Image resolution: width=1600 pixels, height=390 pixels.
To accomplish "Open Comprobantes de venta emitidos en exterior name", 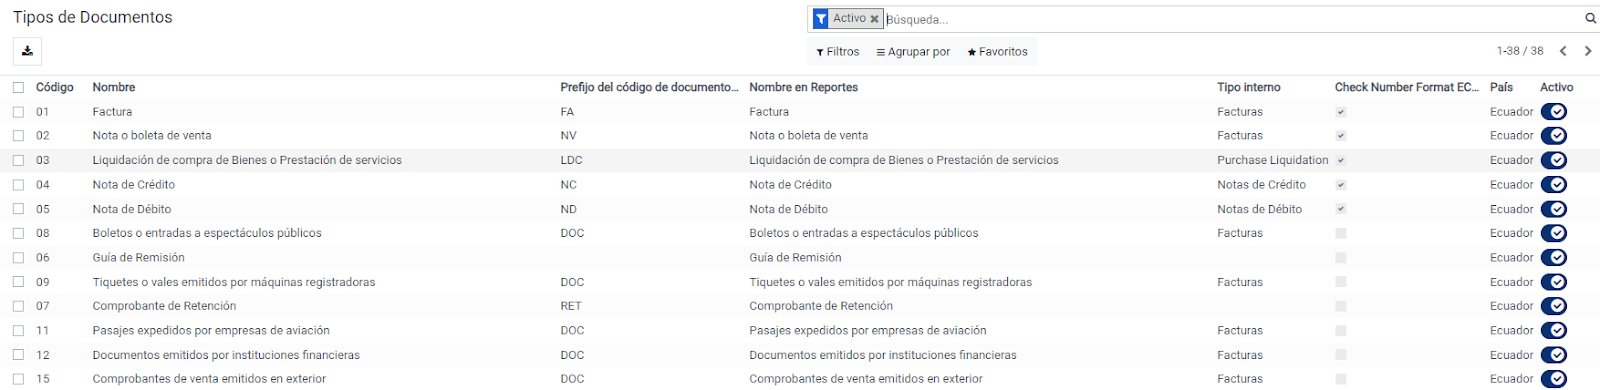I will point(209,379).
